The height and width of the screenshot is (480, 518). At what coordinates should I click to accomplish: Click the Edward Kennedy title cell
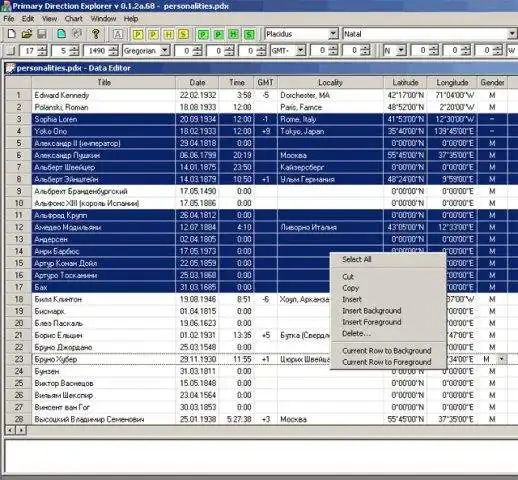point(104,95)
